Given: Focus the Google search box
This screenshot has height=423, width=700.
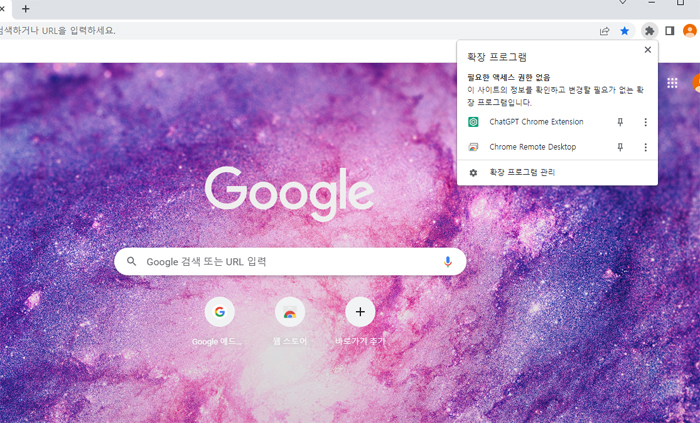Looking at the screenshot, I should click(290, 261).
